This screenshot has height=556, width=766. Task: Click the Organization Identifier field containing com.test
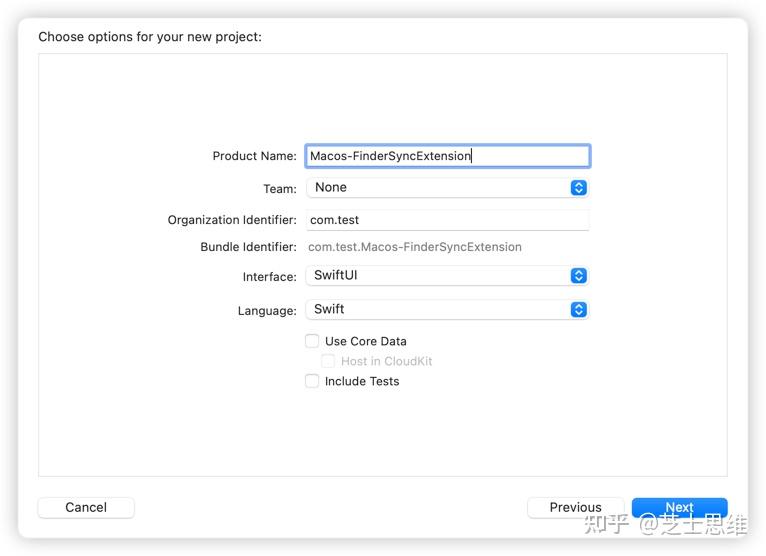coord(447,220)
